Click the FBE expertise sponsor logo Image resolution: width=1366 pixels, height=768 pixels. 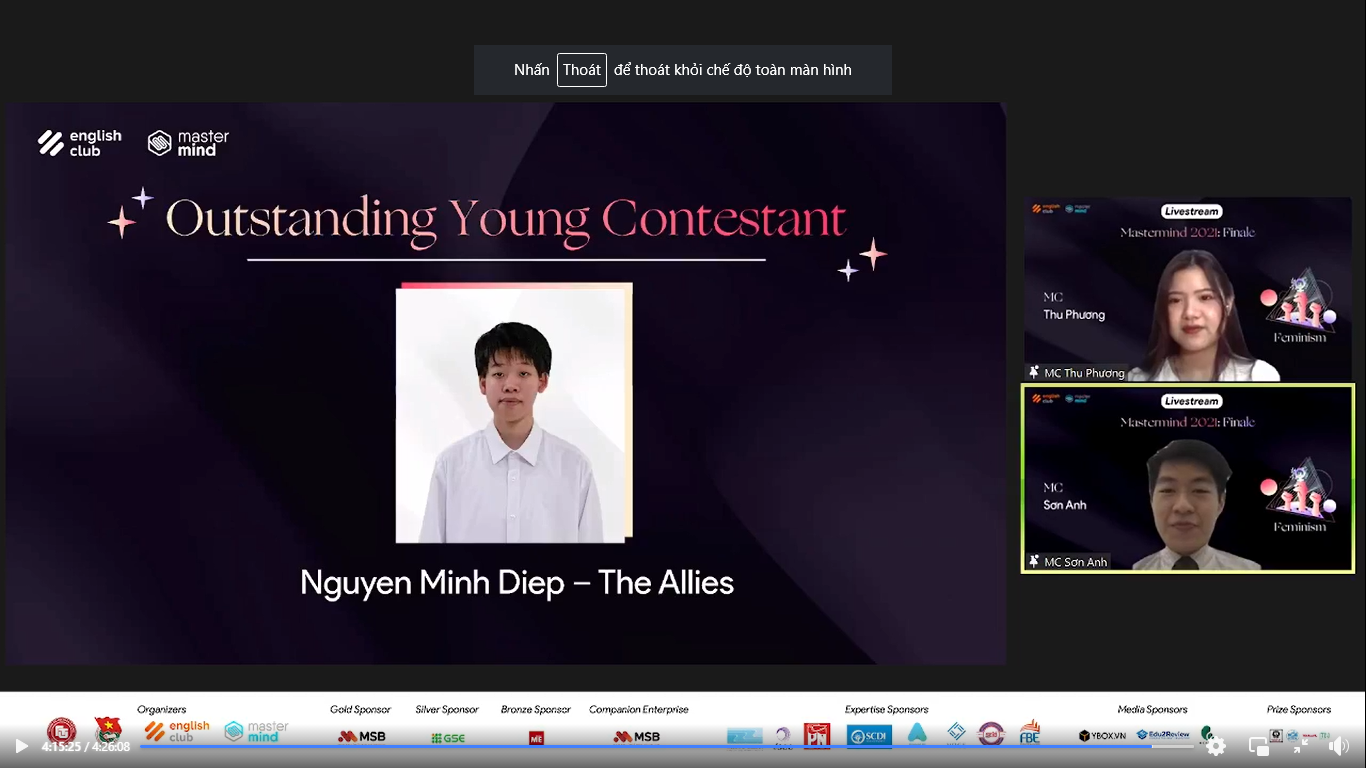1030,734
